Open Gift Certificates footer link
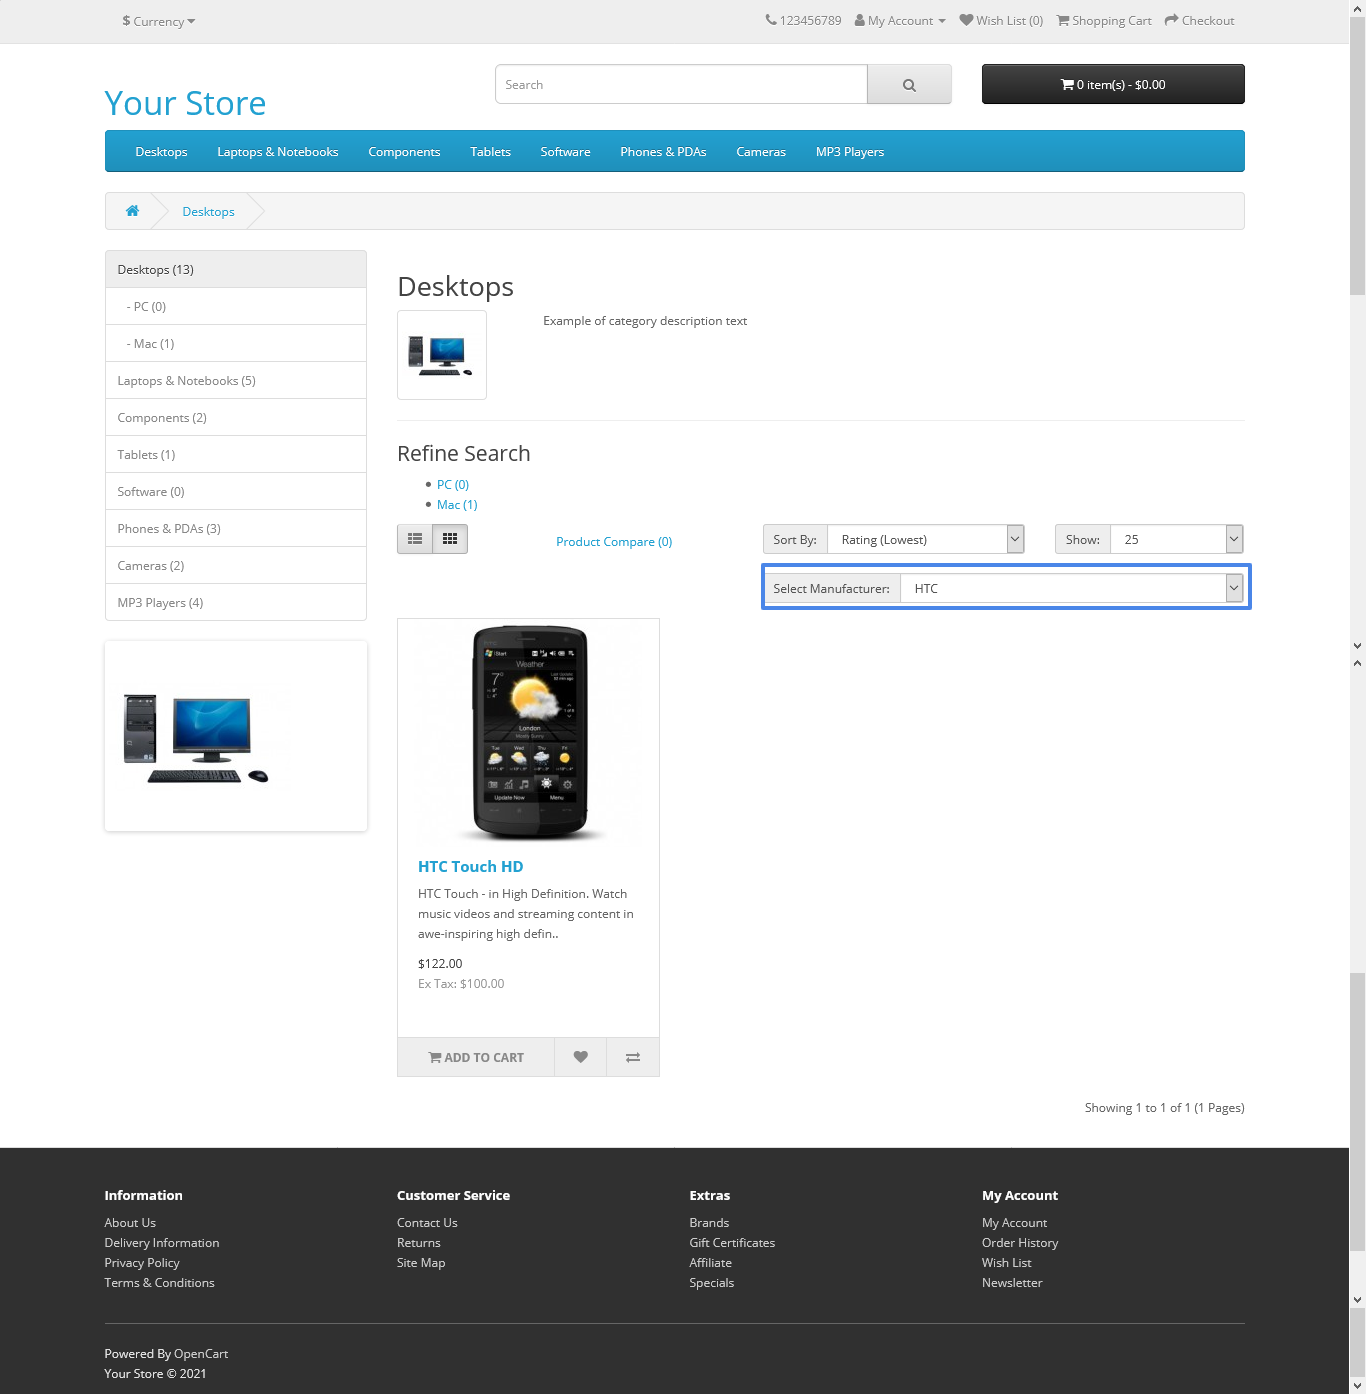1366x1394 pixels. tap(732, 1243)
